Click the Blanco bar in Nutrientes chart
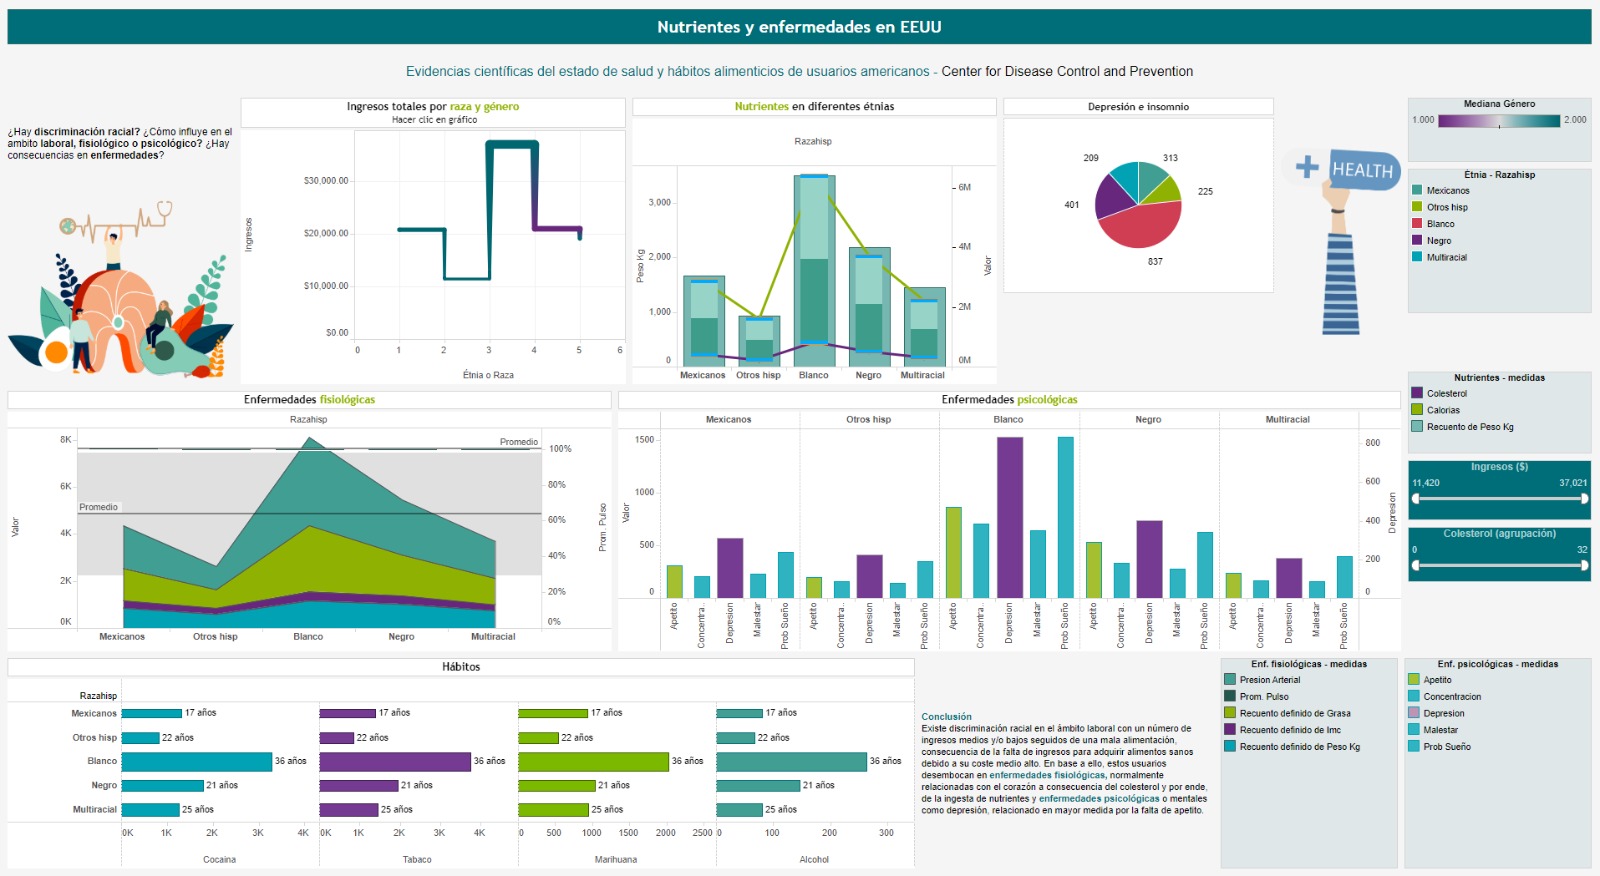The height and width of the screenshot is (876, 1600). point(814,270)
